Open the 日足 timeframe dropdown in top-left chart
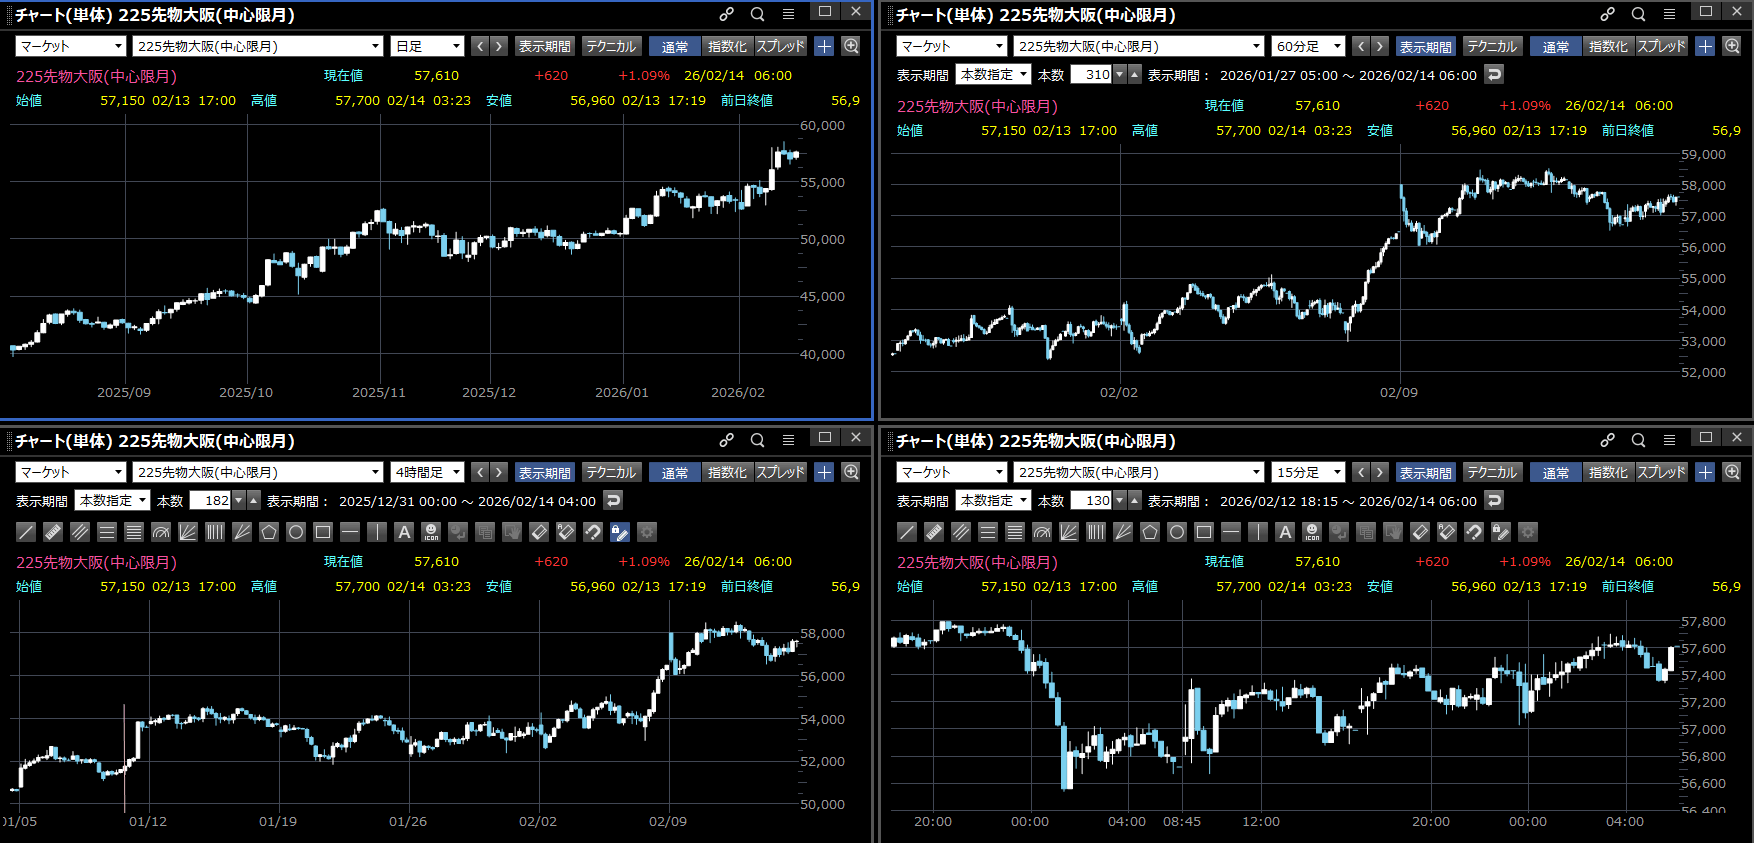The width and height of the screenshot is (1754, 843). [x=428, y=46]
